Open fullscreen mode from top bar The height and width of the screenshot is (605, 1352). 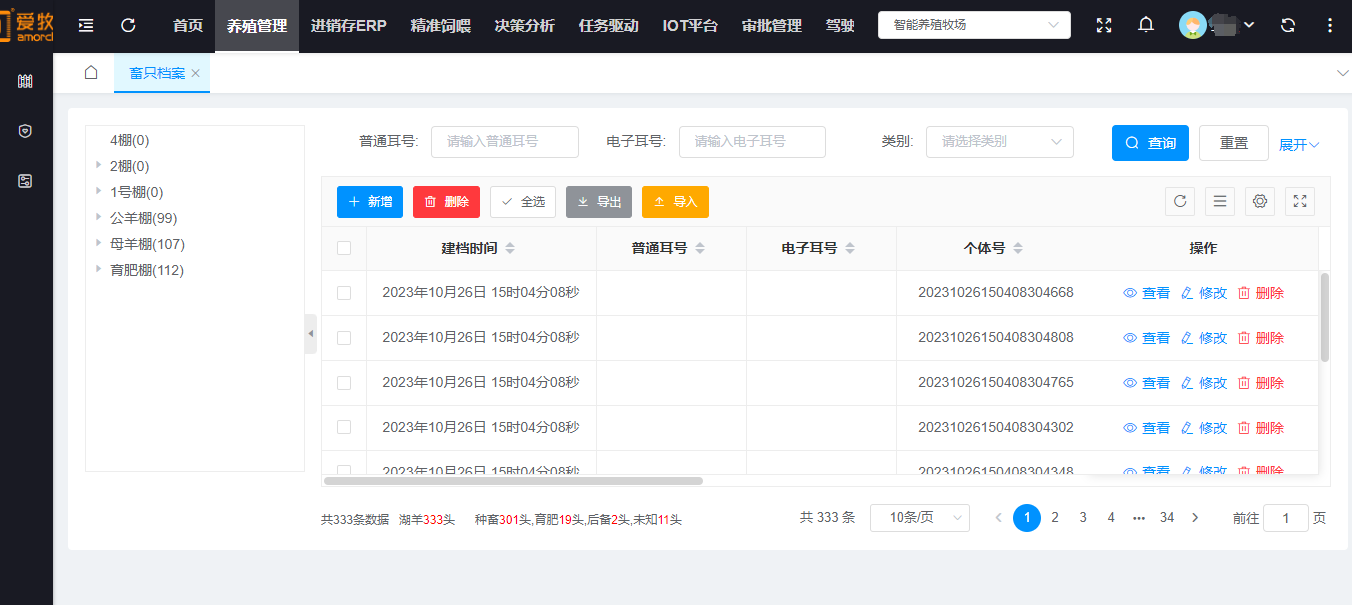[x=1104, y=26]
